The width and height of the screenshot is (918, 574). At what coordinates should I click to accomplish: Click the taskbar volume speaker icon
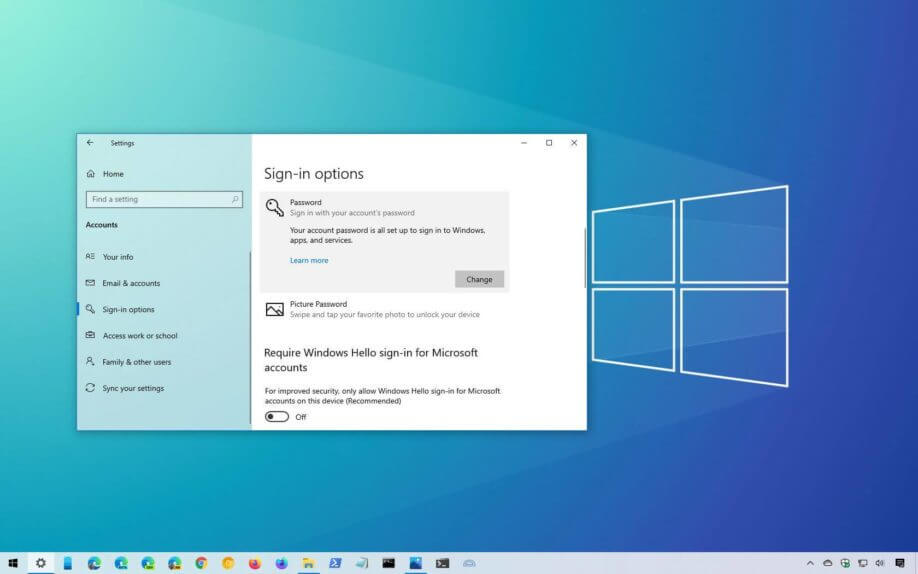[879, 563]
